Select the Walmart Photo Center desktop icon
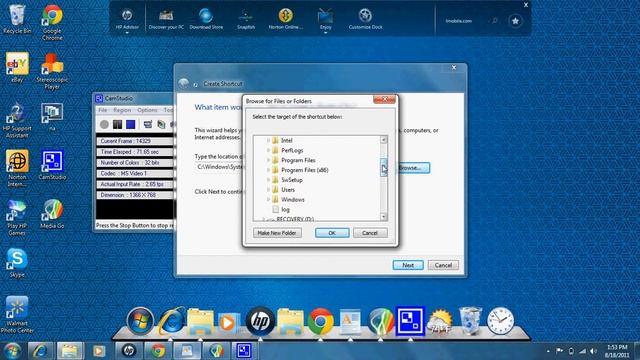 (x=17, y=315)
